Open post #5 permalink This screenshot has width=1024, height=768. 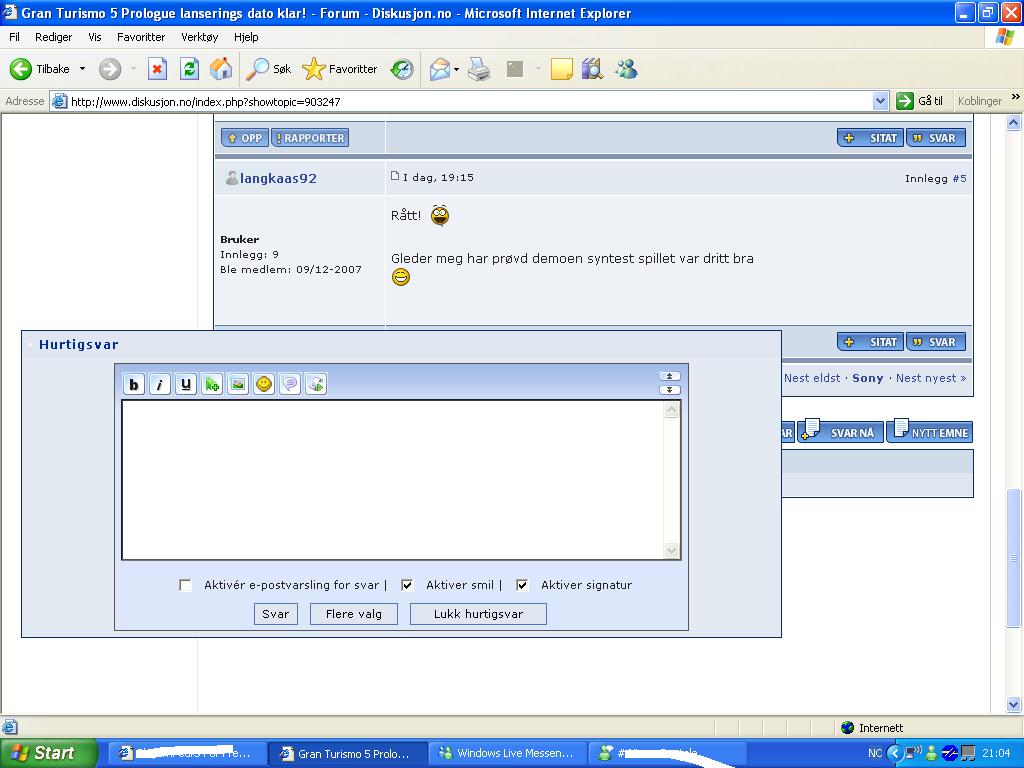(x=959, y=178)
